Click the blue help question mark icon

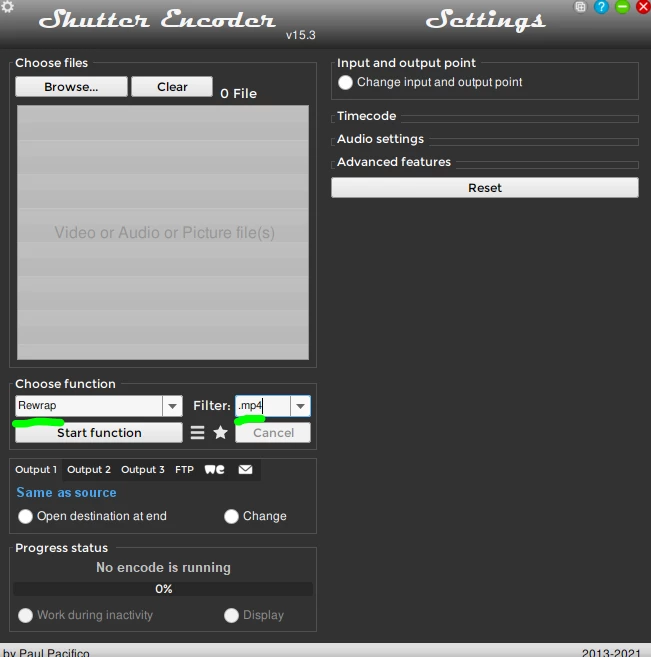601,7
